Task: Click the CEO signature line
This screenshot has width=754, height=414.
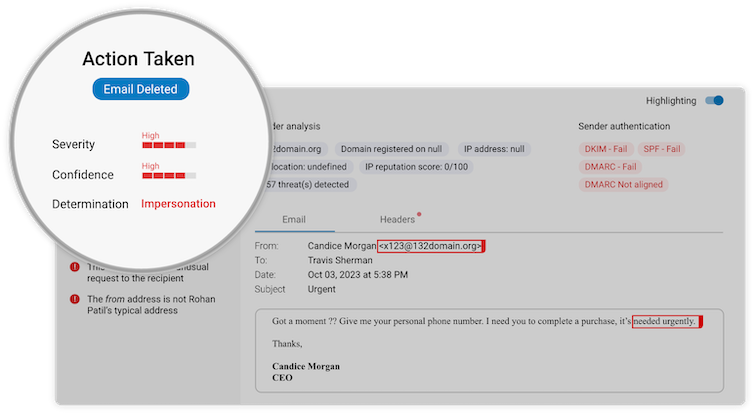Action: coord(282,377)
